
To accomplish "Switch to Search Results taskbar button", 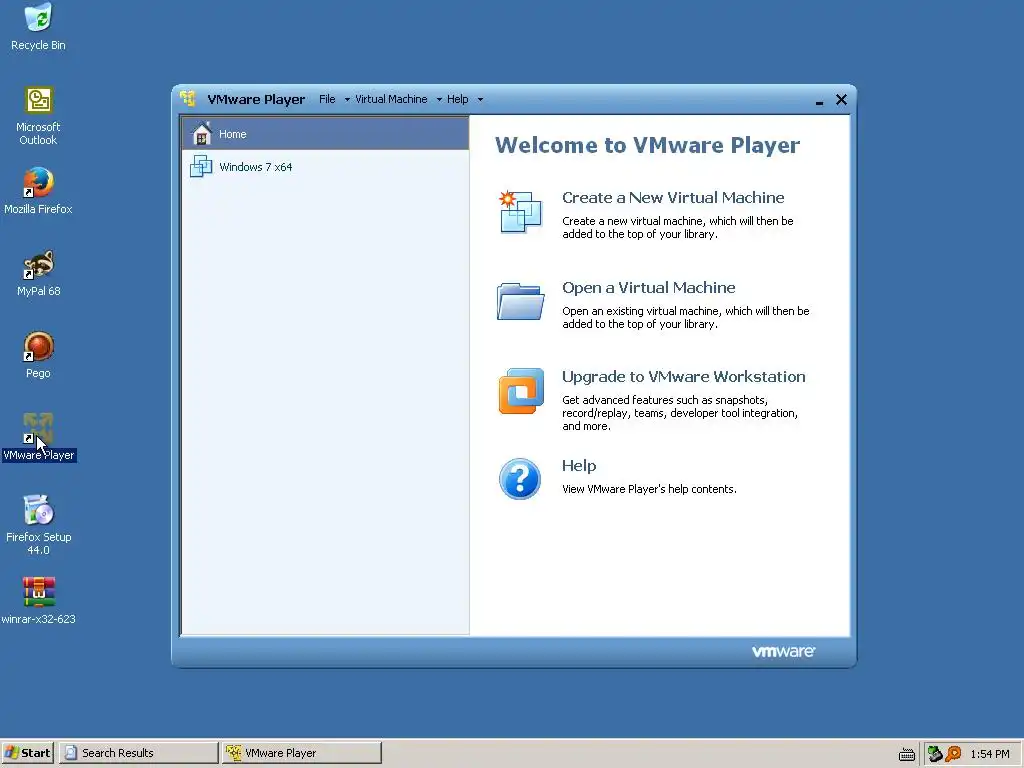I will tap(138, 753).
